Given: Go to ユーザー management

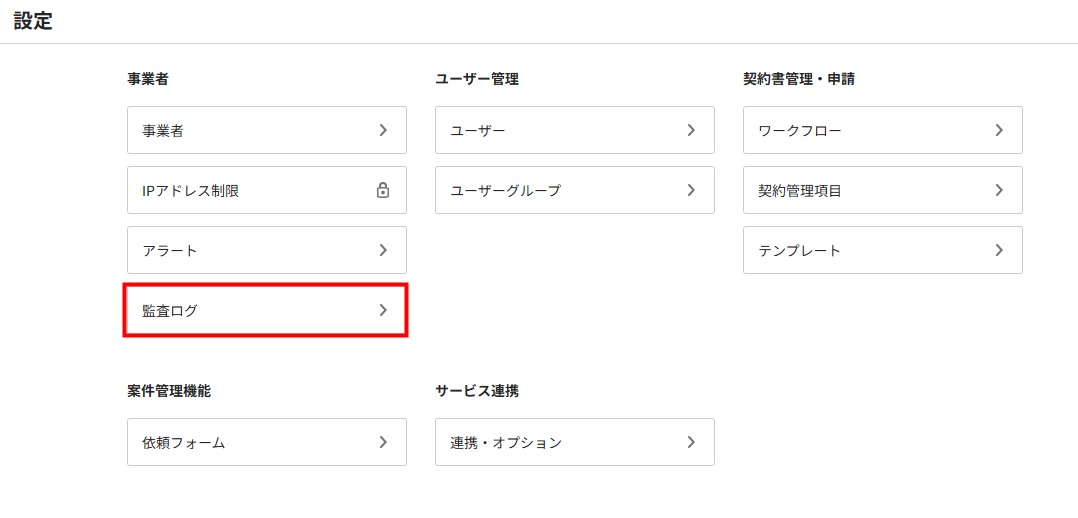Looking at the screenshot, I should tap(575, 130).
